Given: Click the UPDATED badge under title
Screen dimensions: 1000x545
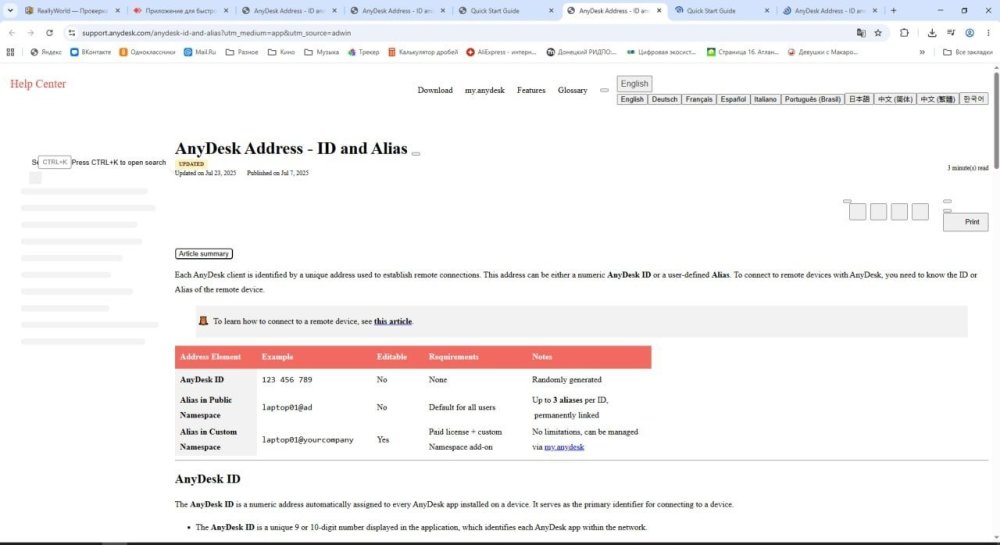Looking at the screenshot, I should coord(191,164).
